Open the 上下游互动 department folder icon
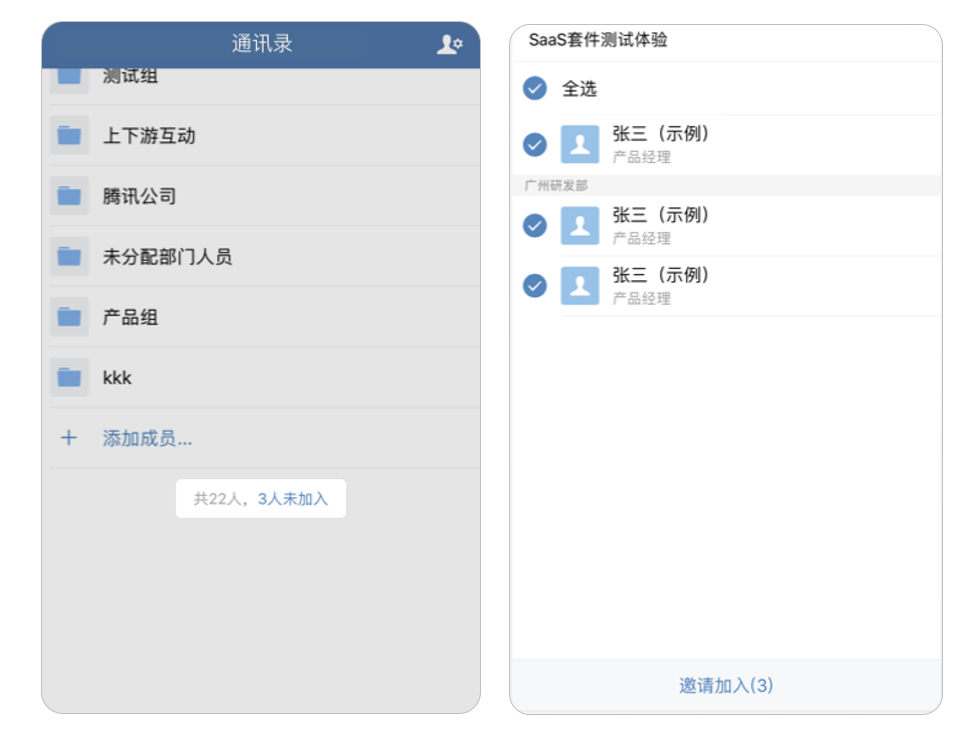975x740 pixels. (x=68, y=135)
